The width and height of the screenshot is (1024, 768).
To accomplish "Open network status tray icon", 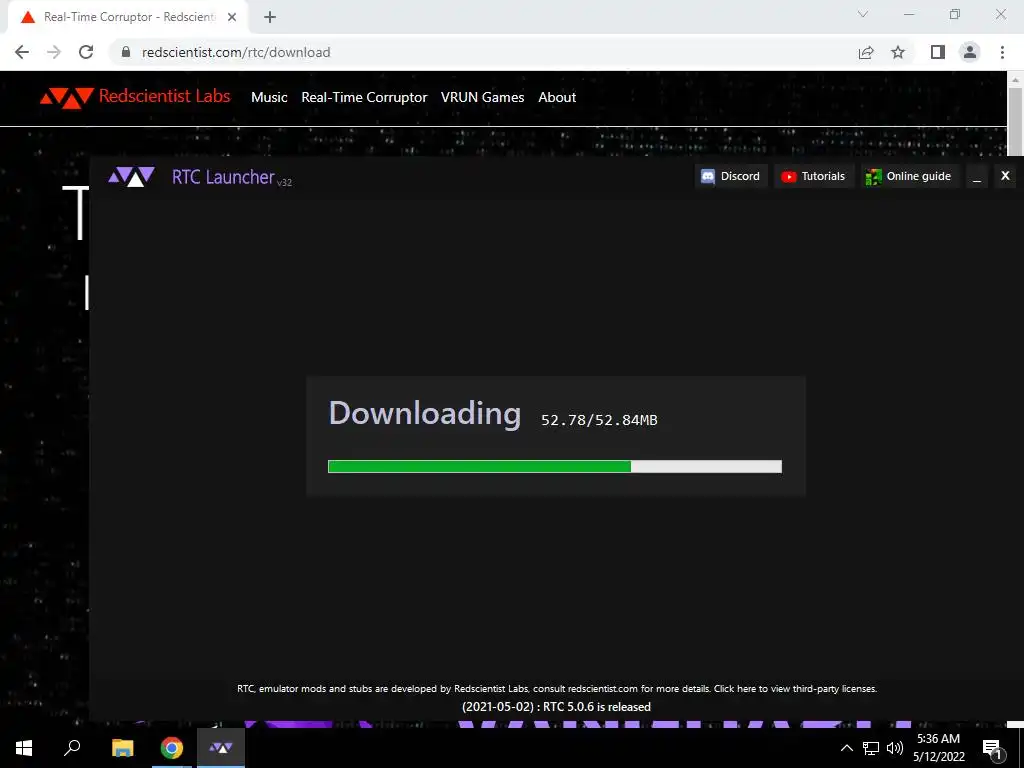I will 871,748.
